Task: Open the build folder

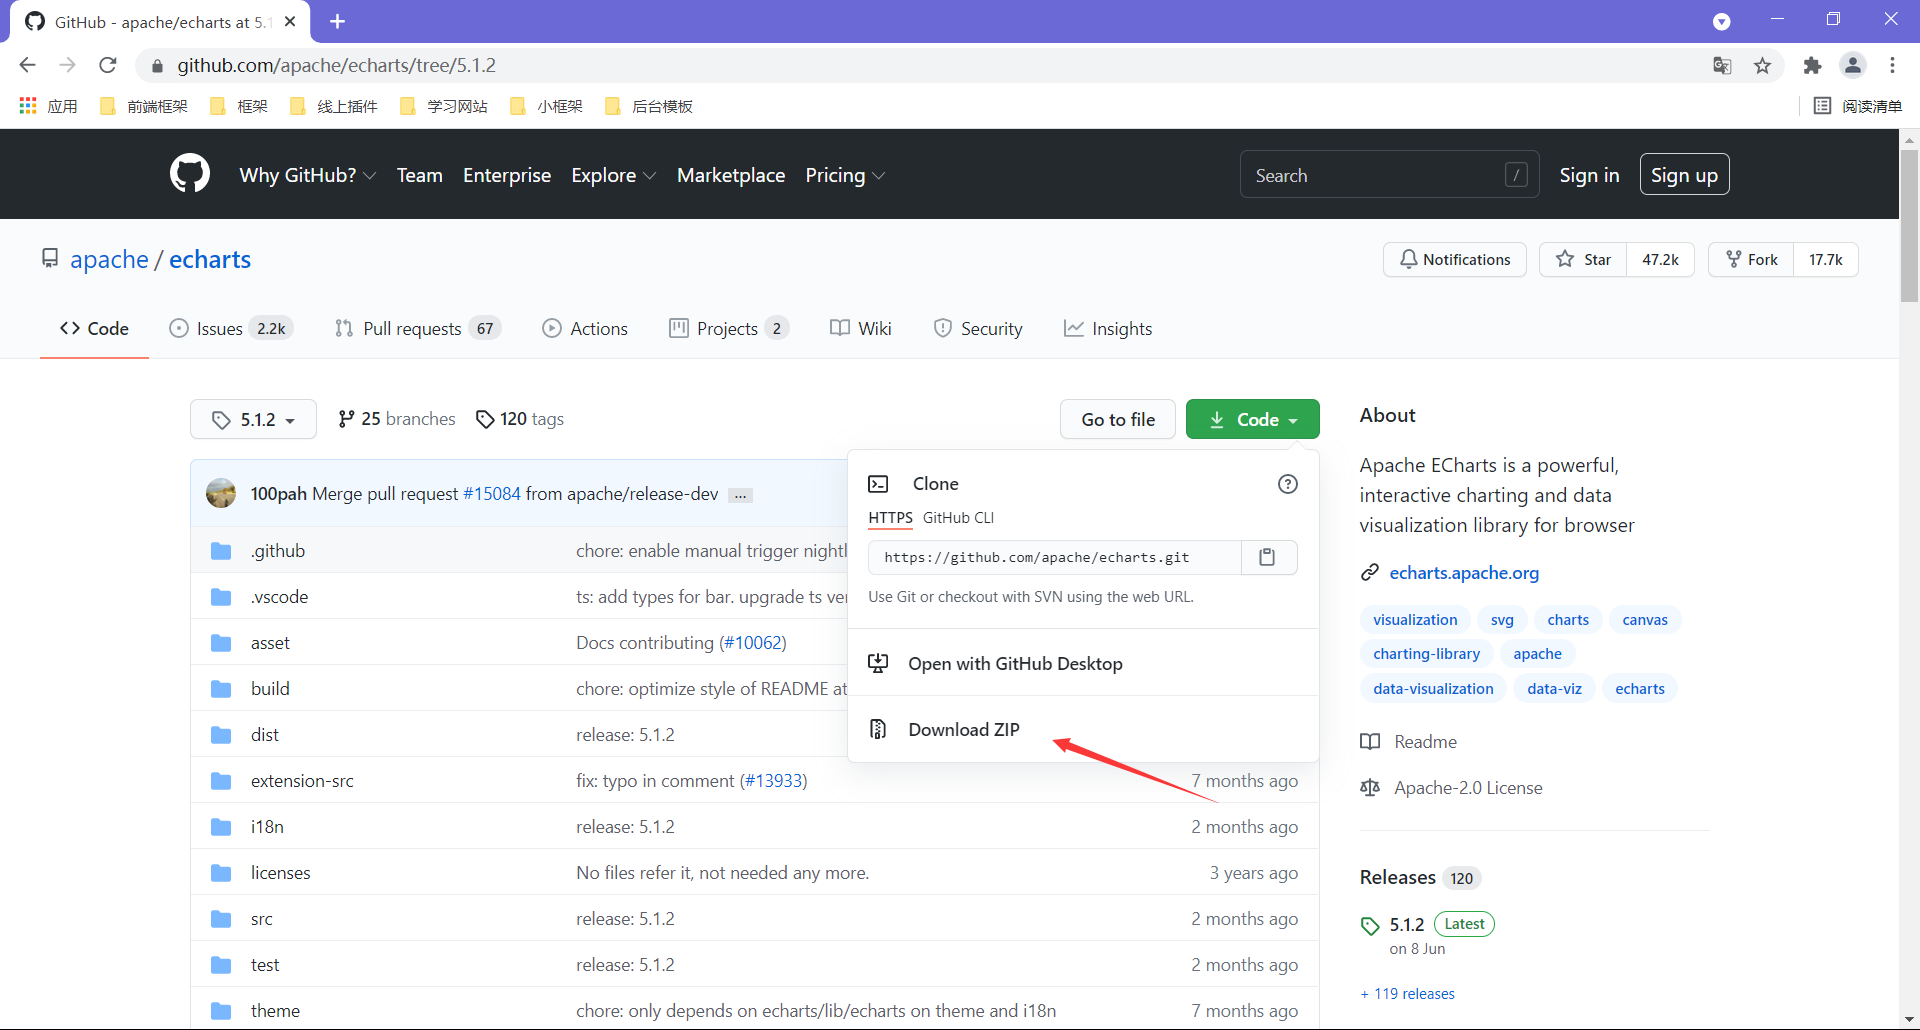Action: (270, 689)
